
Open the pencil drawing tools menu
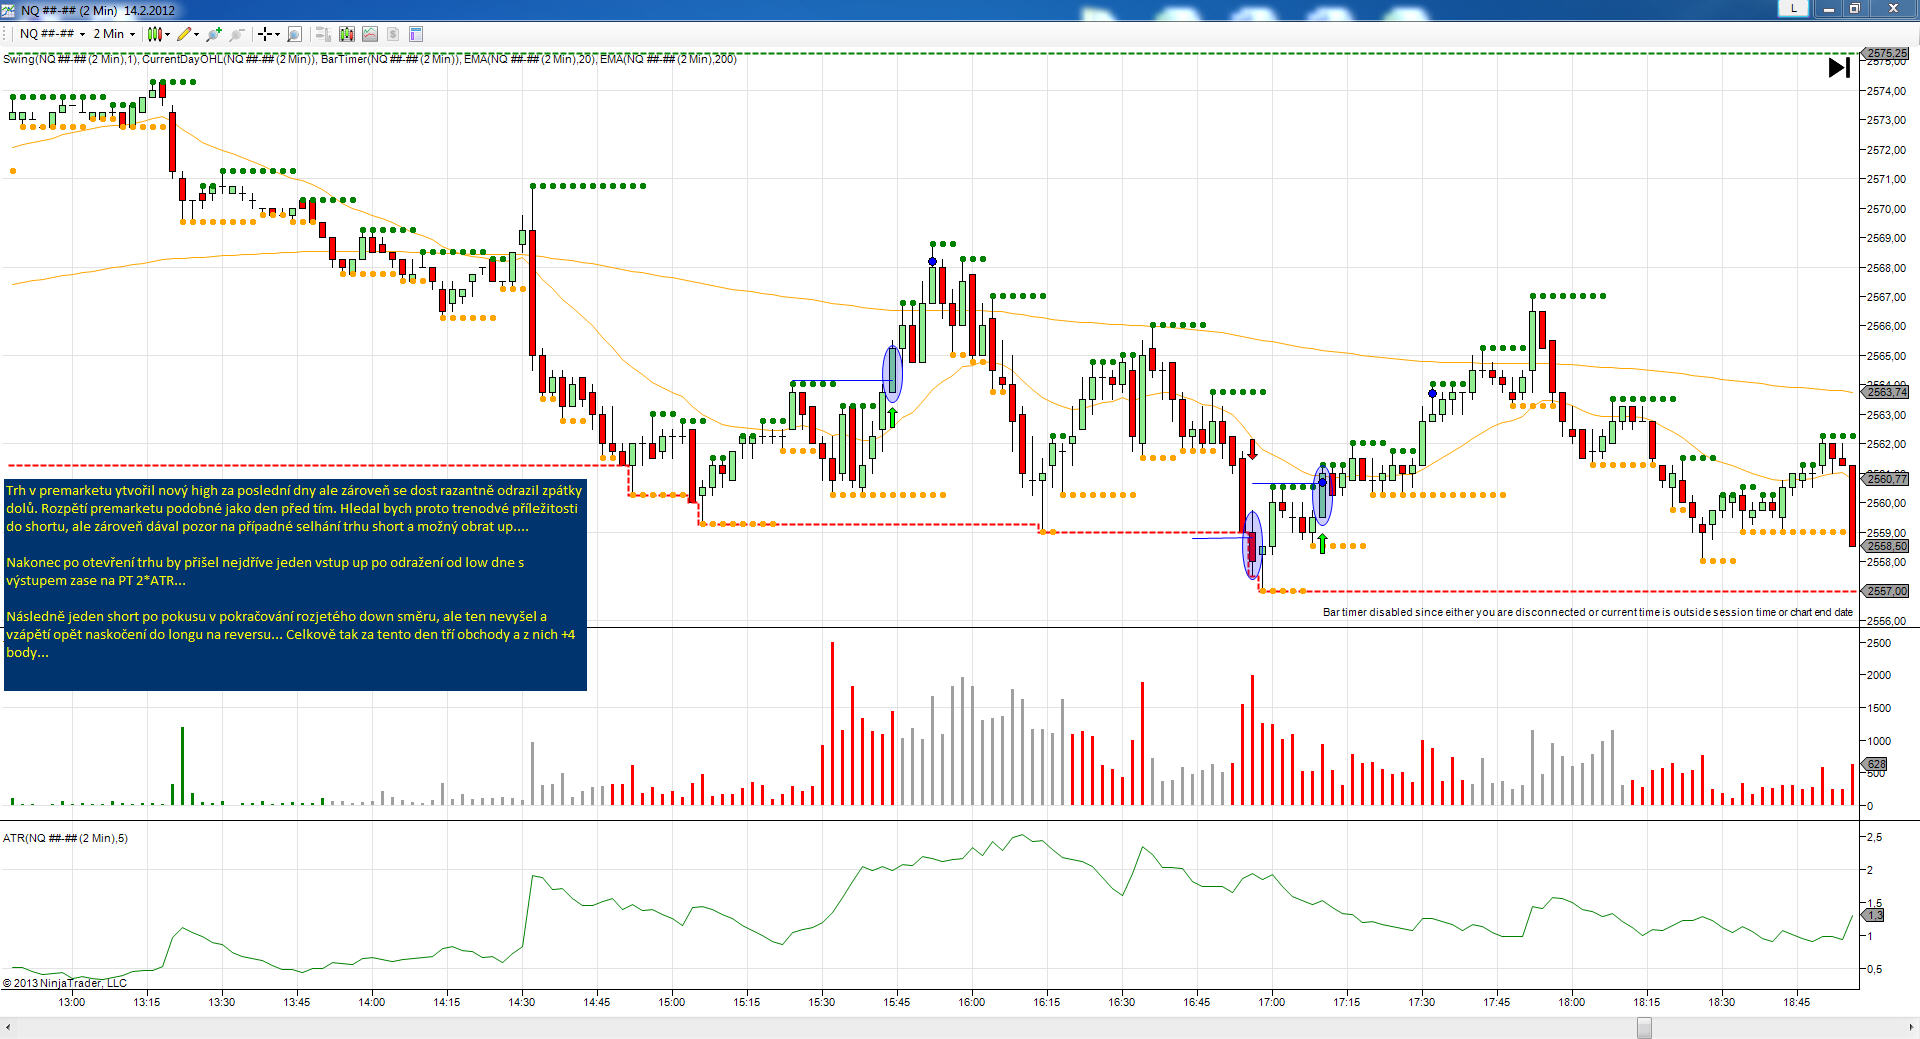coord(187,34)
